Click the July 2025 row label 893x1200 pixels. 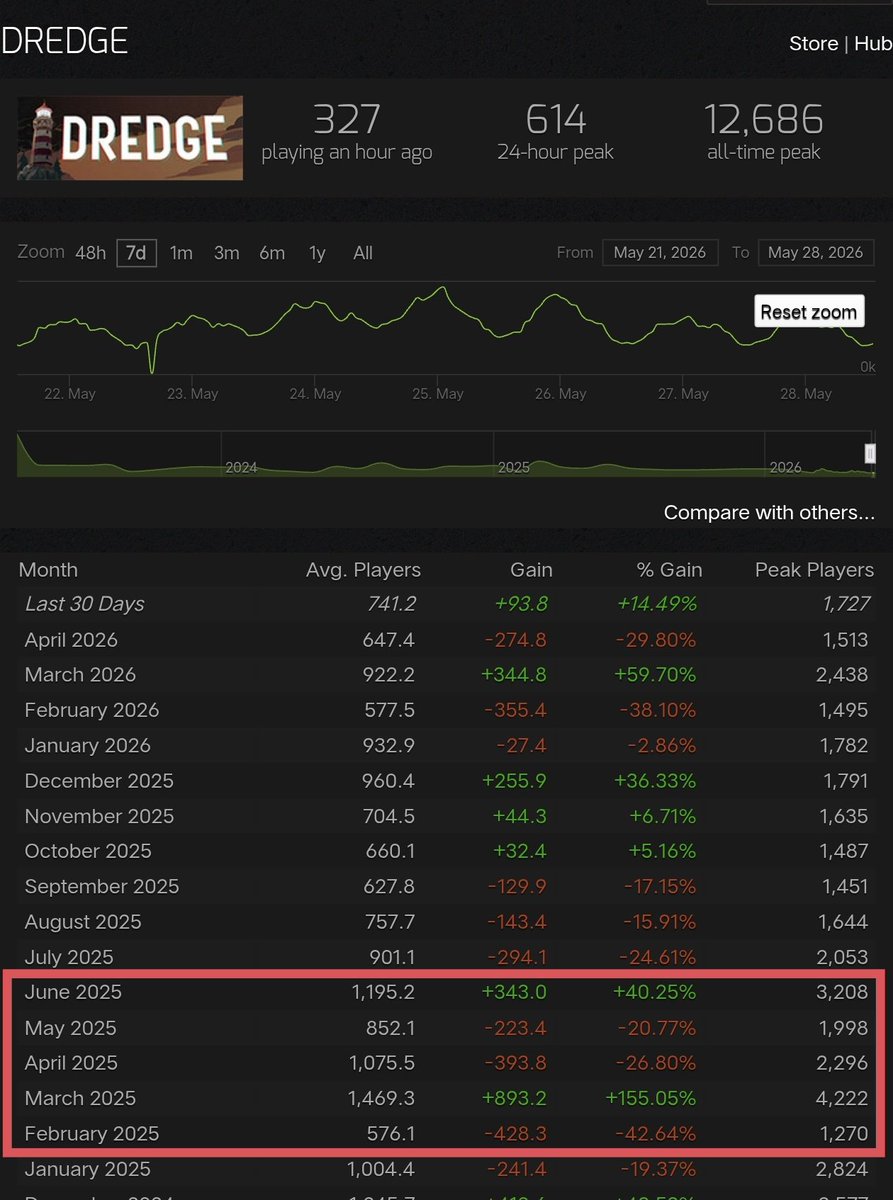pos(69,957)
